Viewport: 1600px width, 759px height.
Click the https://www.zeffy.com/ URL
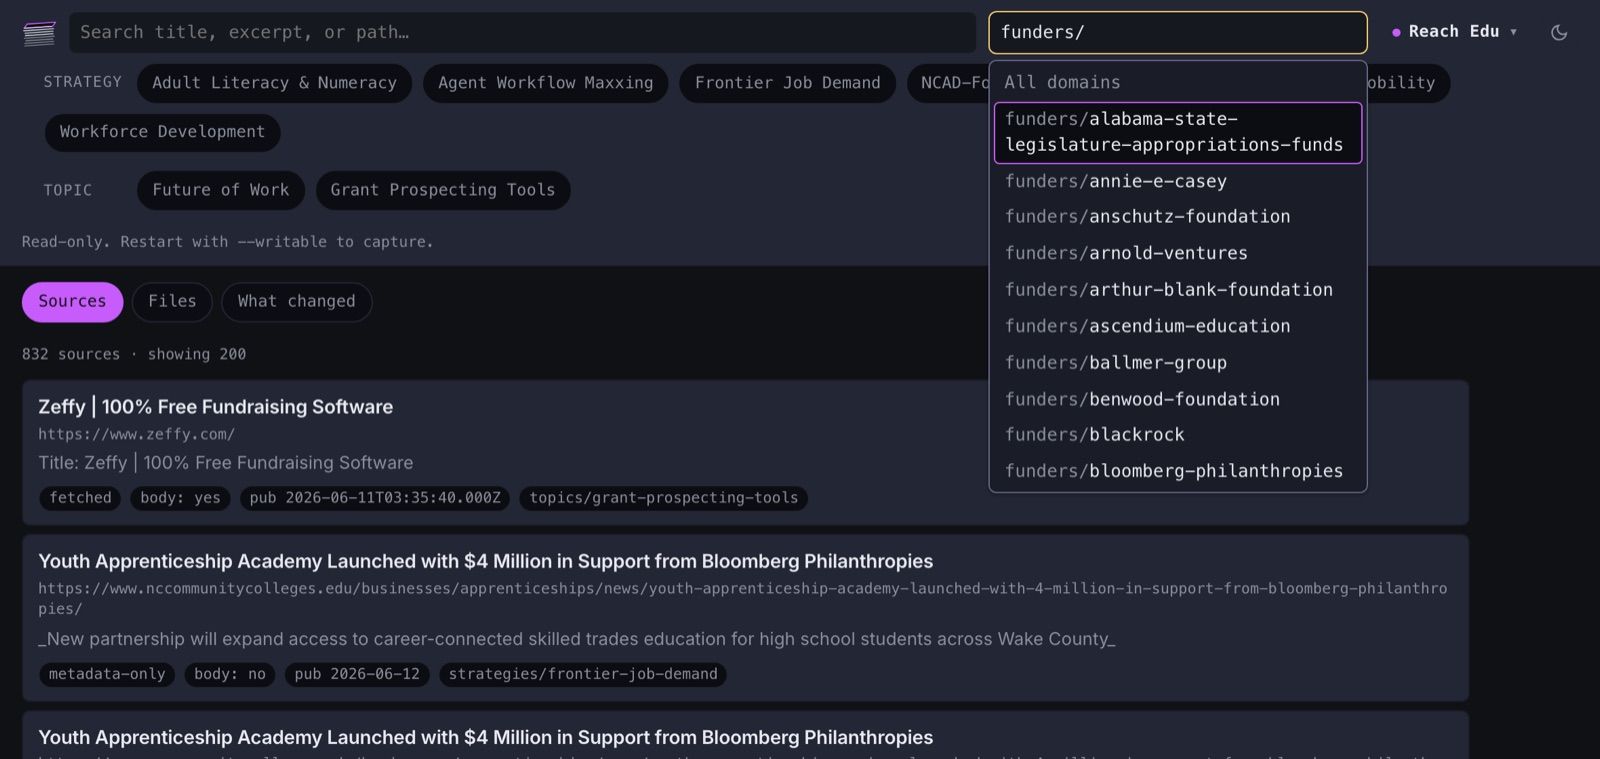pyautogui.click(x=137, y=434)
